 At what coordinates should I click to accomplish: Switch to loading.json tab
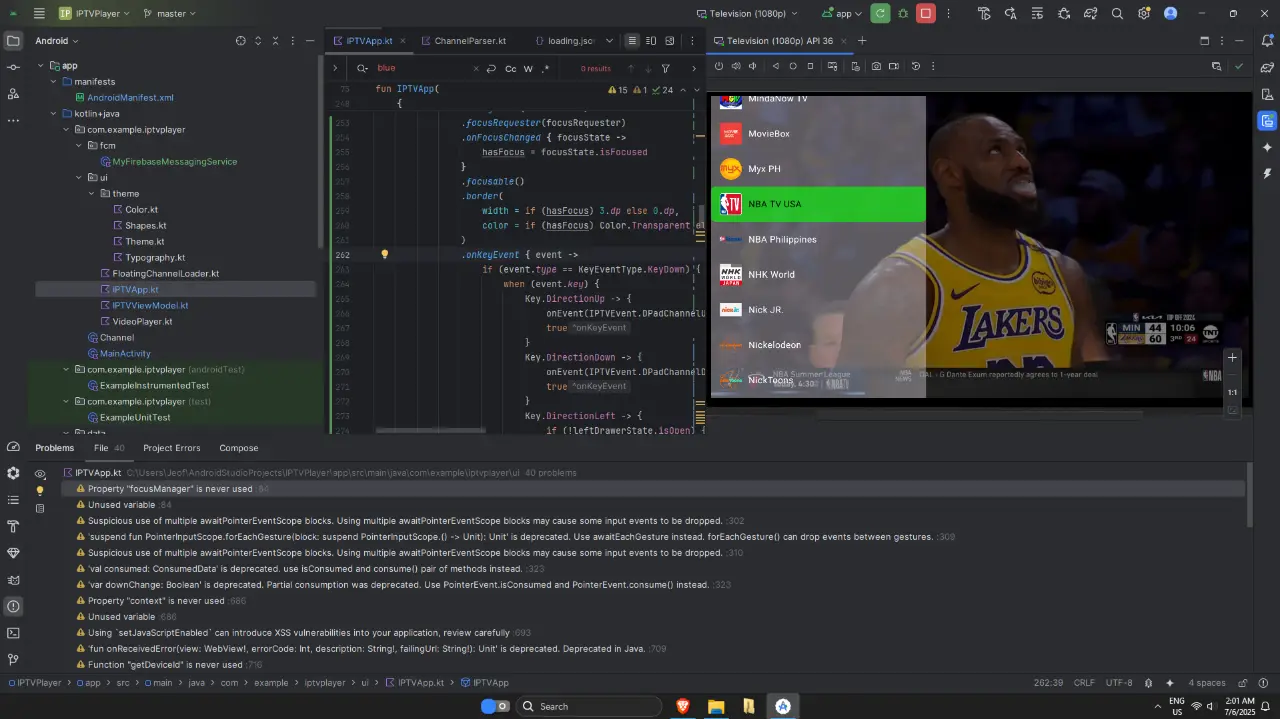564,41
